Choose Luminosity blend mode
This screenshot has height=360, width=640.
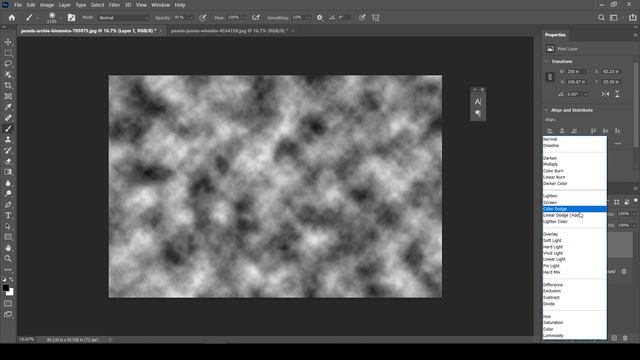(574, 336)
